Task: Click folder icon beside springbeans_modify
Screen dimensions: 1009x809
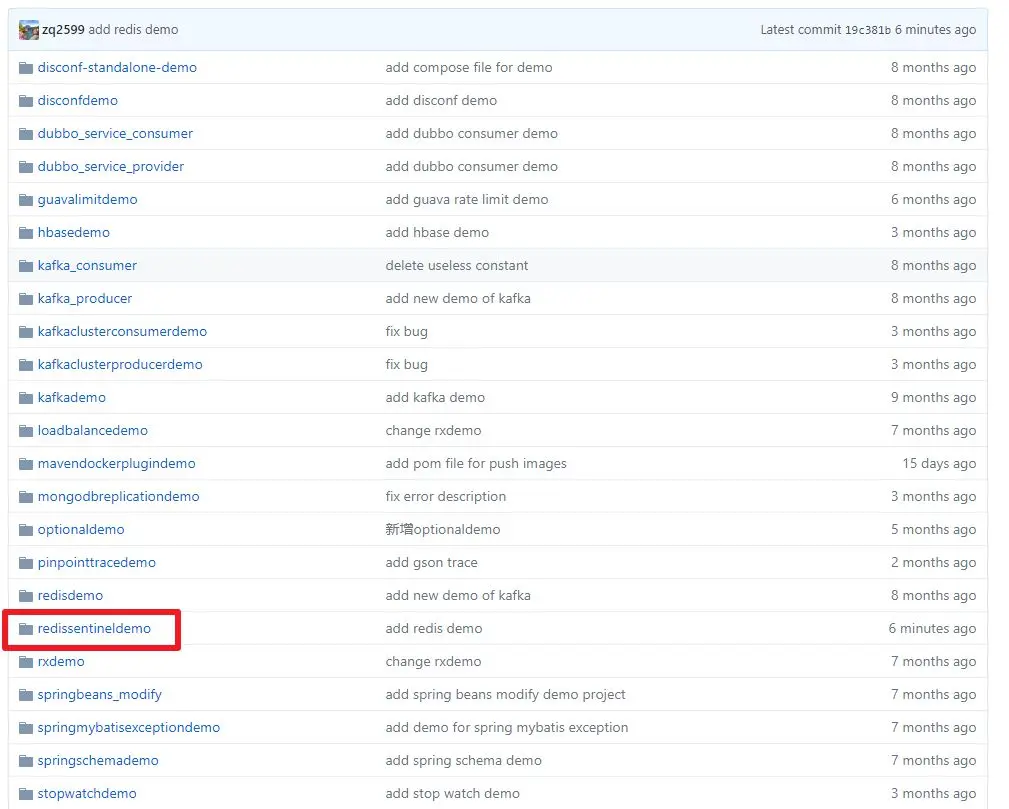Action: [x=26, y=694]
